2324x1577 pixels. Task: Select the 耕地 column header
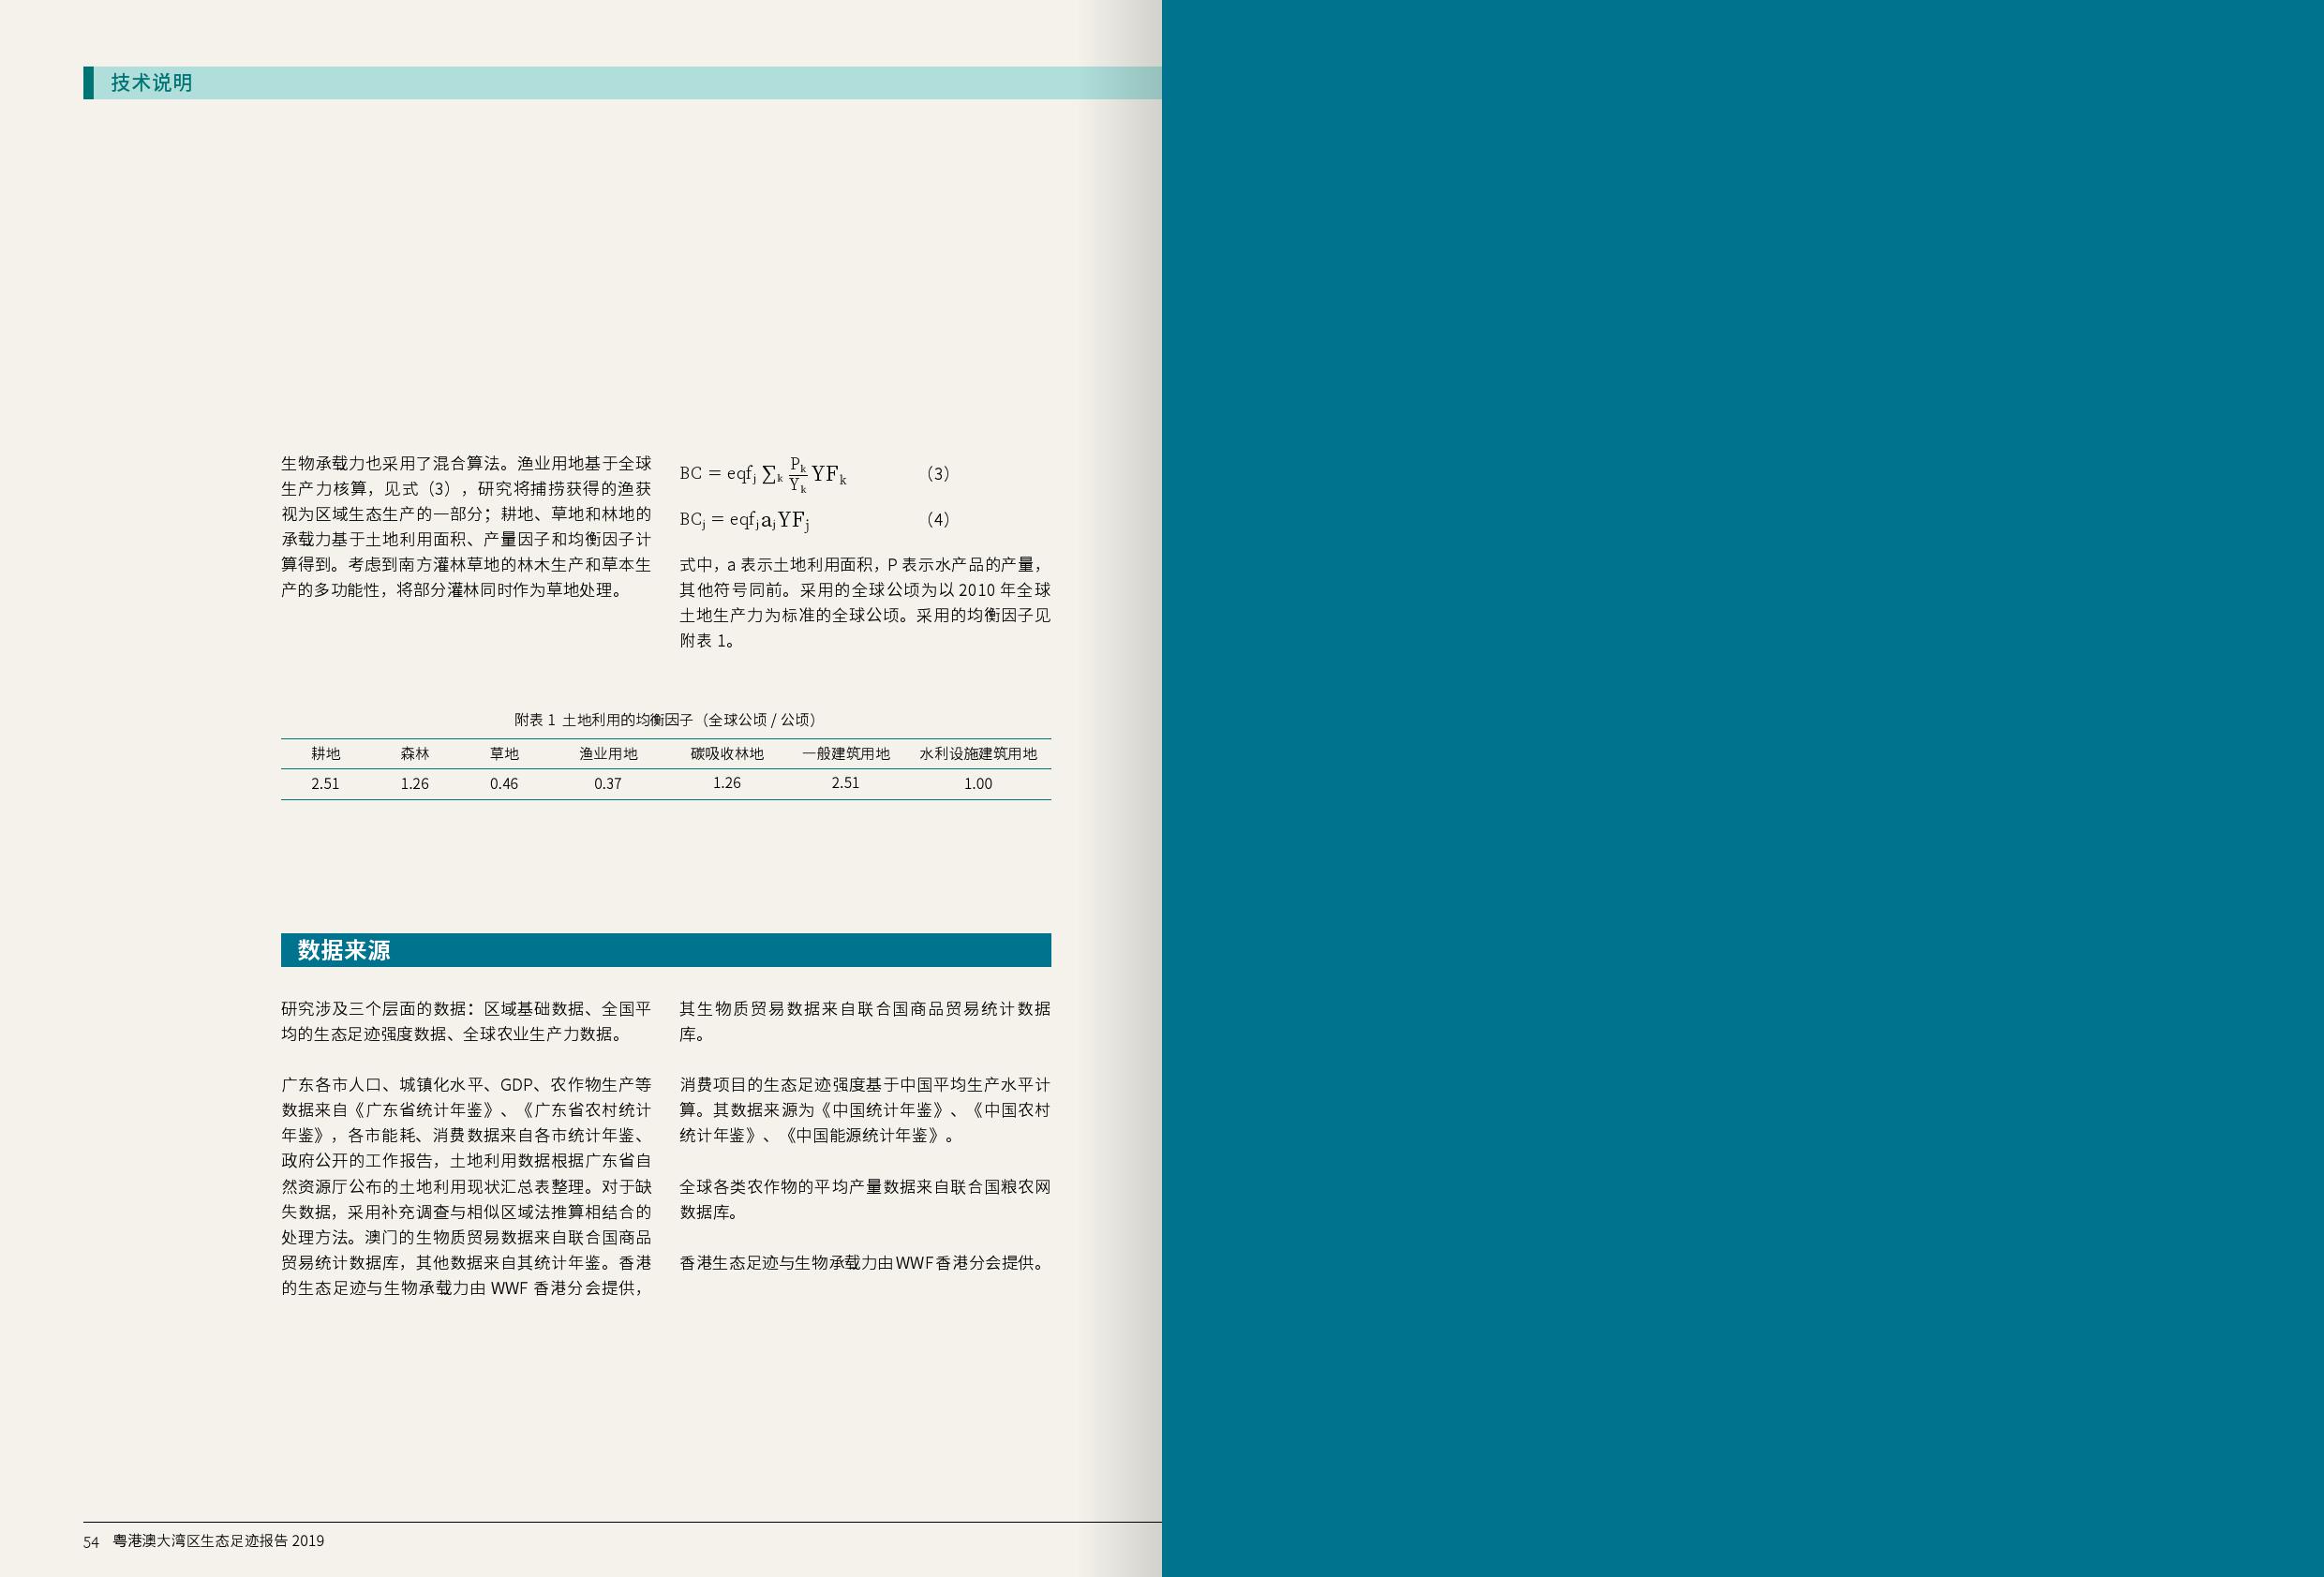pos(325,754)
